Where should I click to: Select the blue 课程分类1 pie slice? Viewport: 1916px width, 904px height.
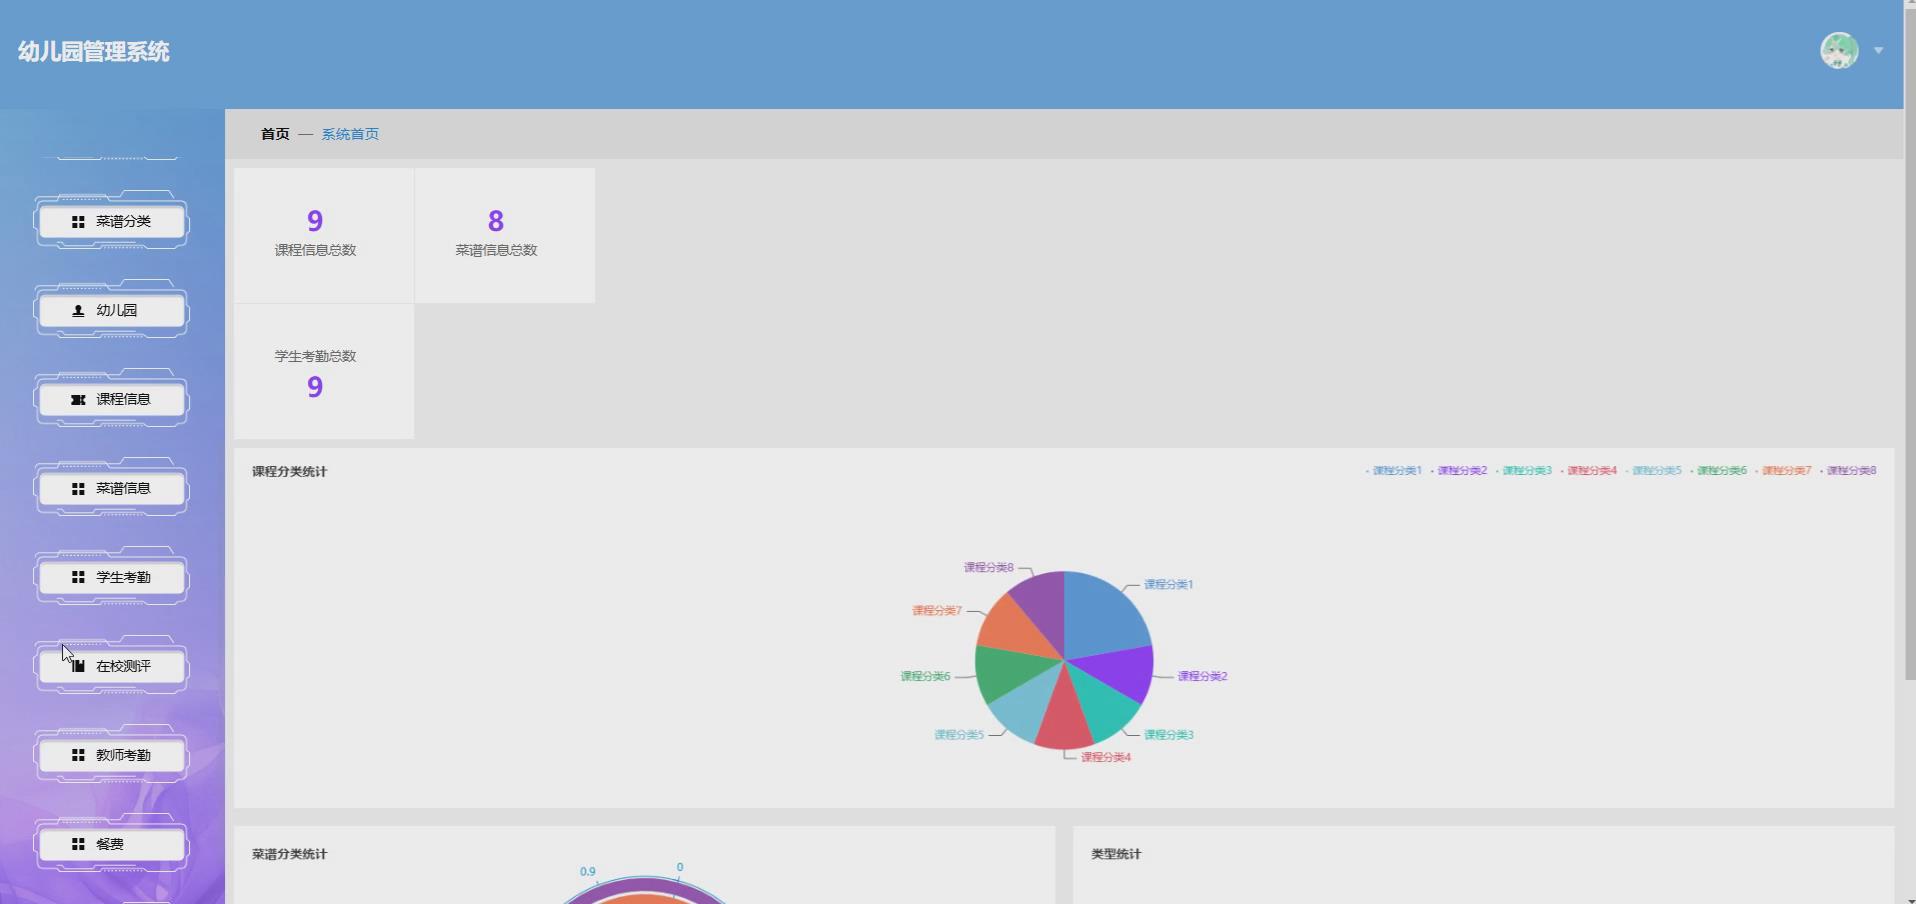coord(1105,615)
